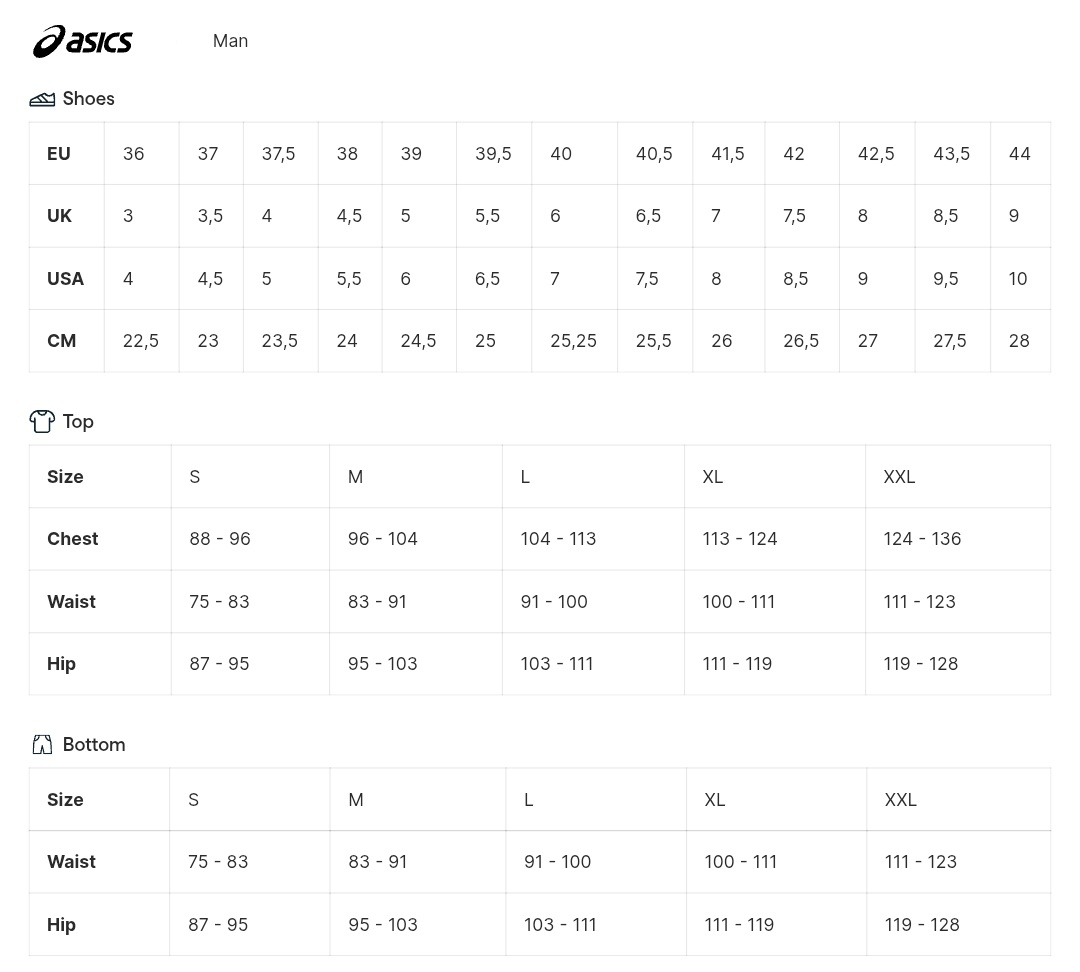Select Bottom Hip 119 - 128 cell
1080x972 pixels.
(959, 924)
